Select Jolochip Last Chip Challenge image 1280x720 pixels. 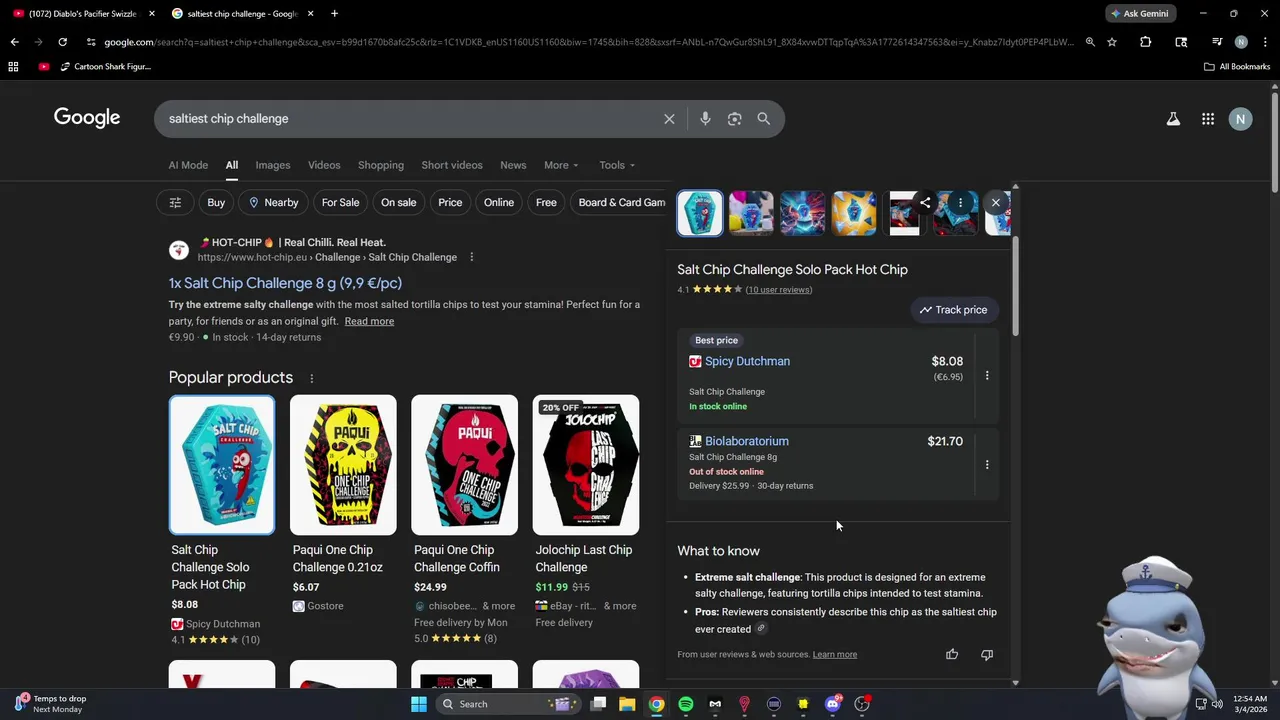click(x=586, y=465)
